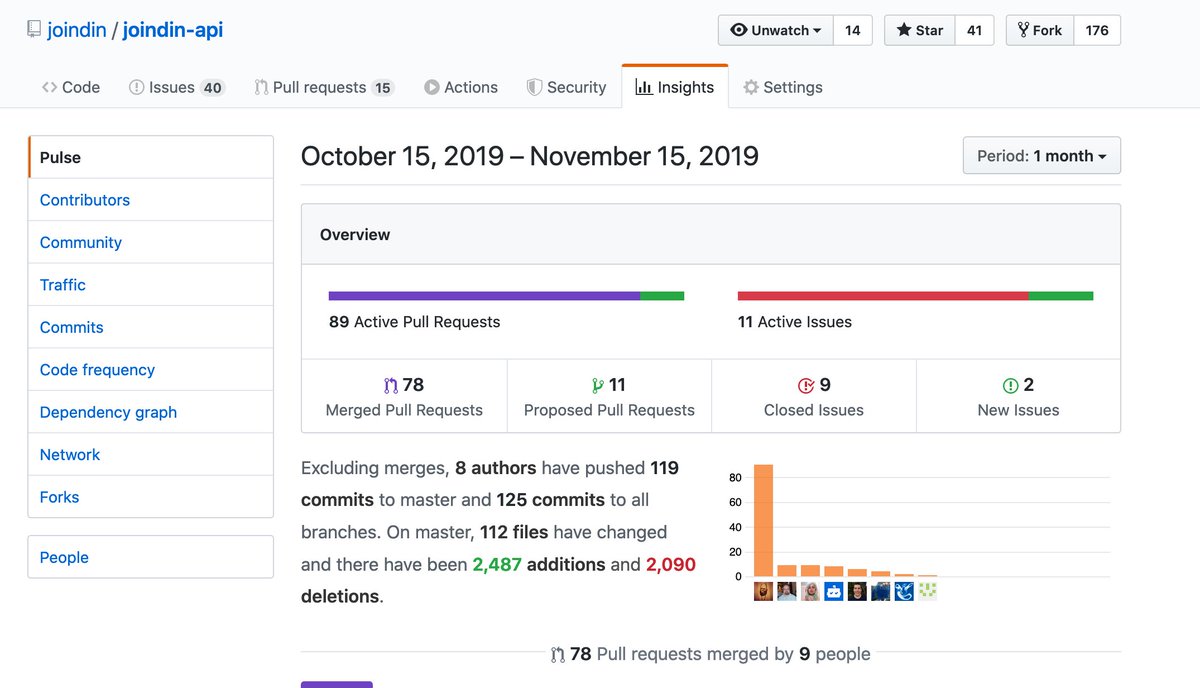Fork the repository
Image resolution: width=1200 pixels, height=688 pixels.
pos(1040,30)
